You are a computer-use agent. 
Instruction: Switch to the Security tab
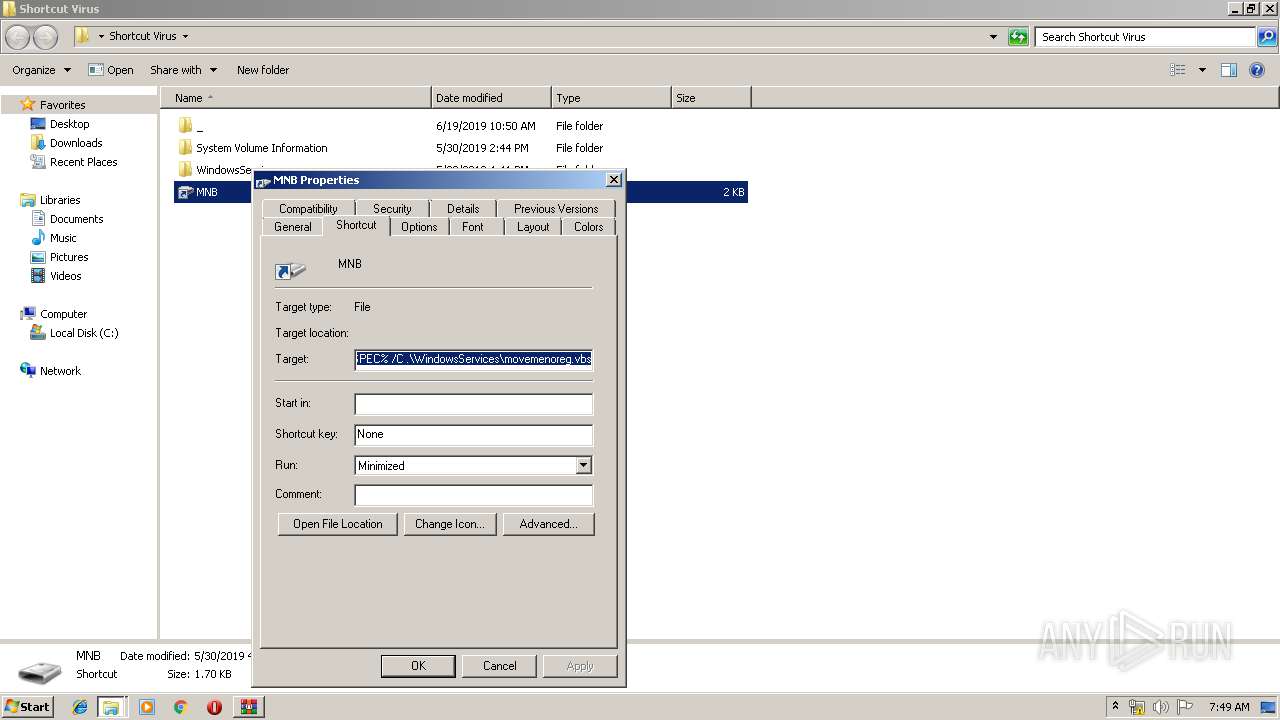(x=392, y=208)
